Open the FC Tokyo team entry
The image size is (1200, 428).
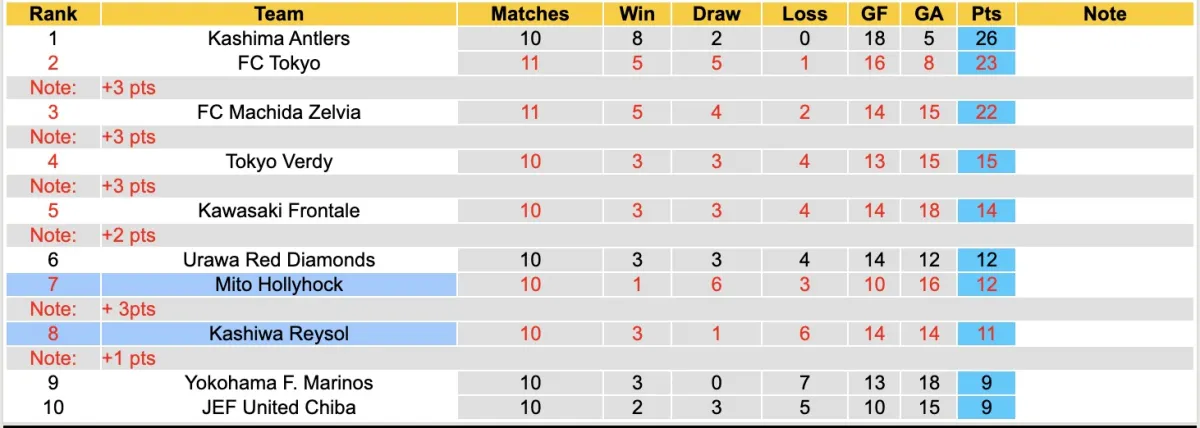coord(279,63)
